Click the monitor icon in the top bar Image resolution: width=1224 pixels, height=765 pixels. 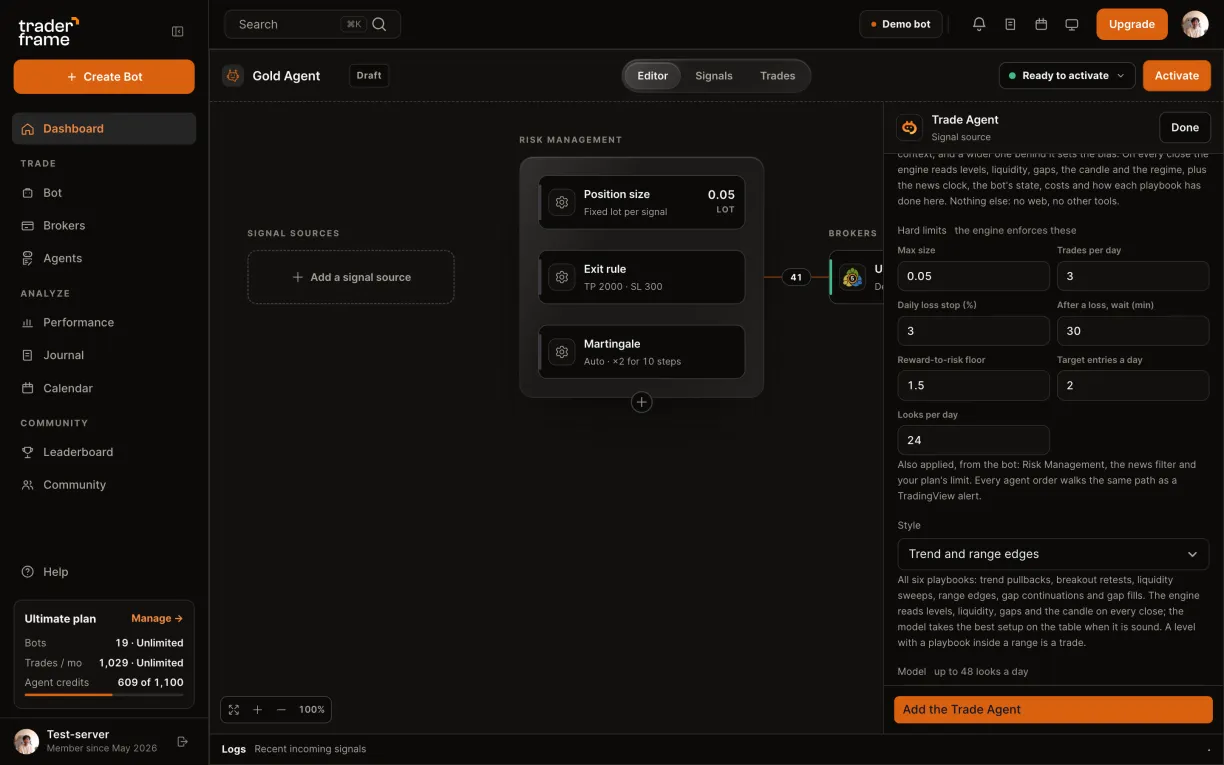(x=1072, y=24)
